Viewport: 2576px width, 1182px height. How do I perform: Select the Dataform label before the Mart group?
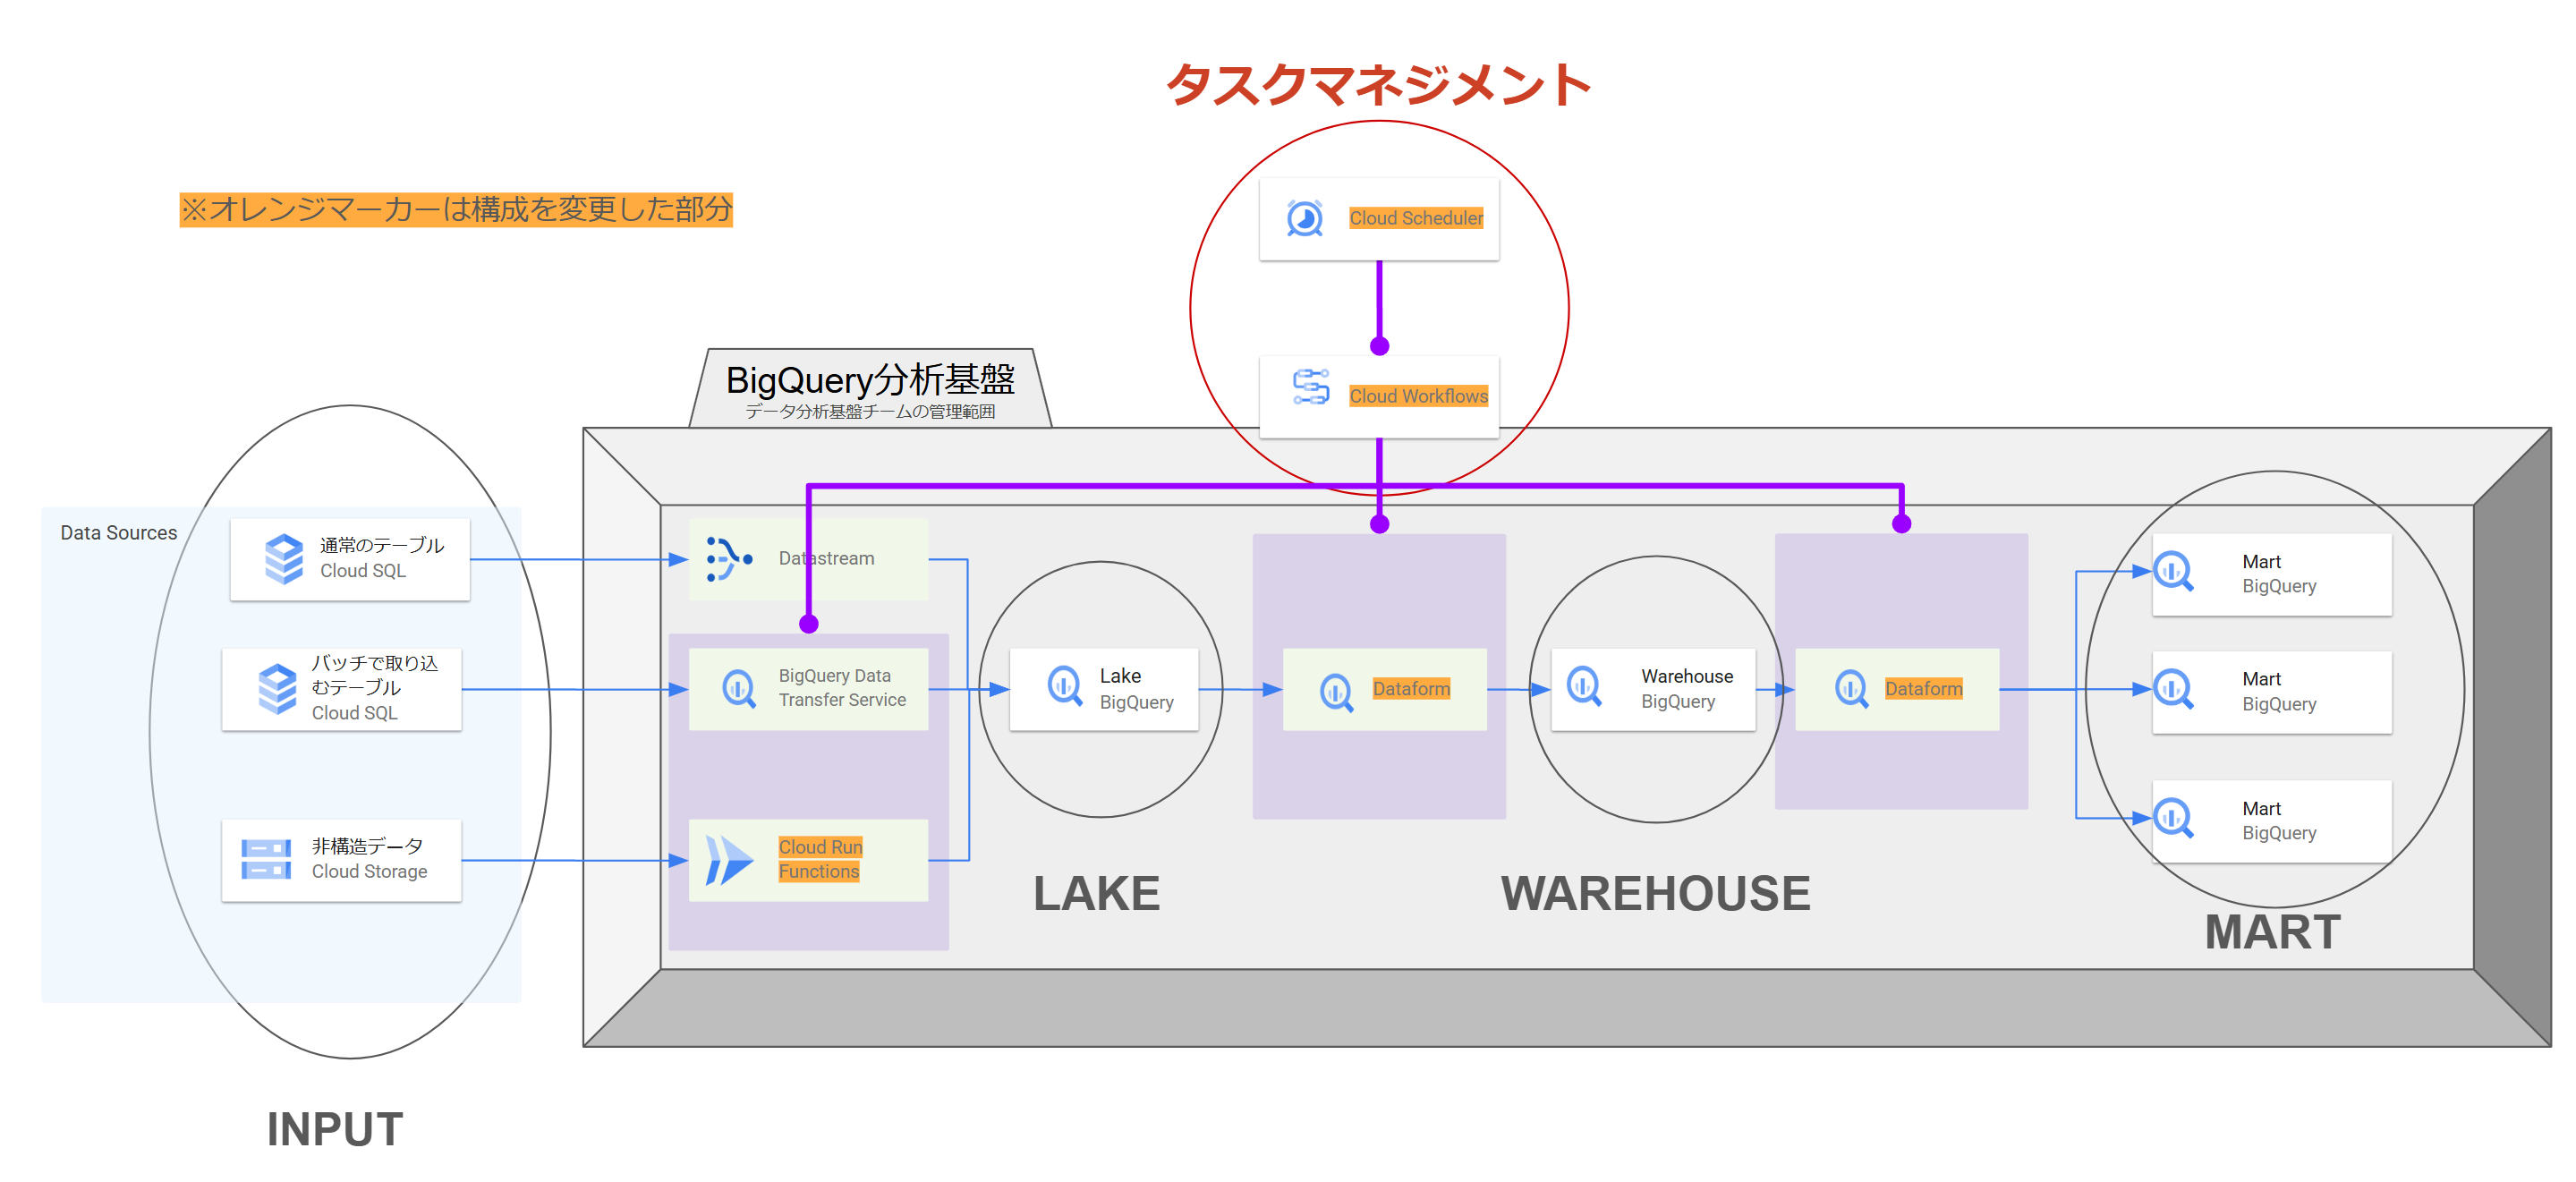(x=1923, y=688)
